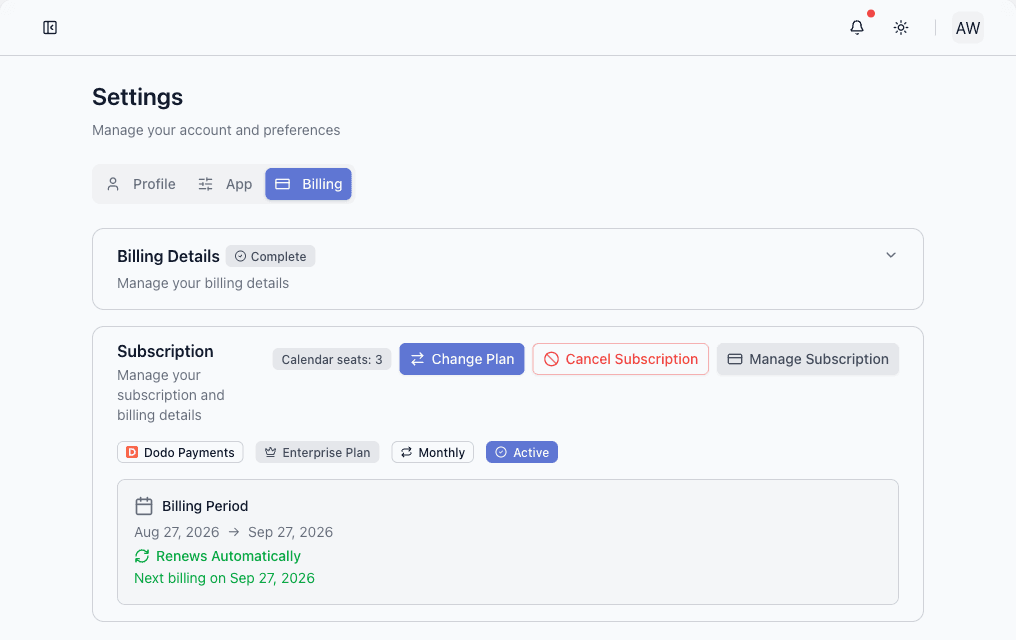Toggle the sidebar panel icon
Viewport: 1016px width, 640px height.
point(50,27)
